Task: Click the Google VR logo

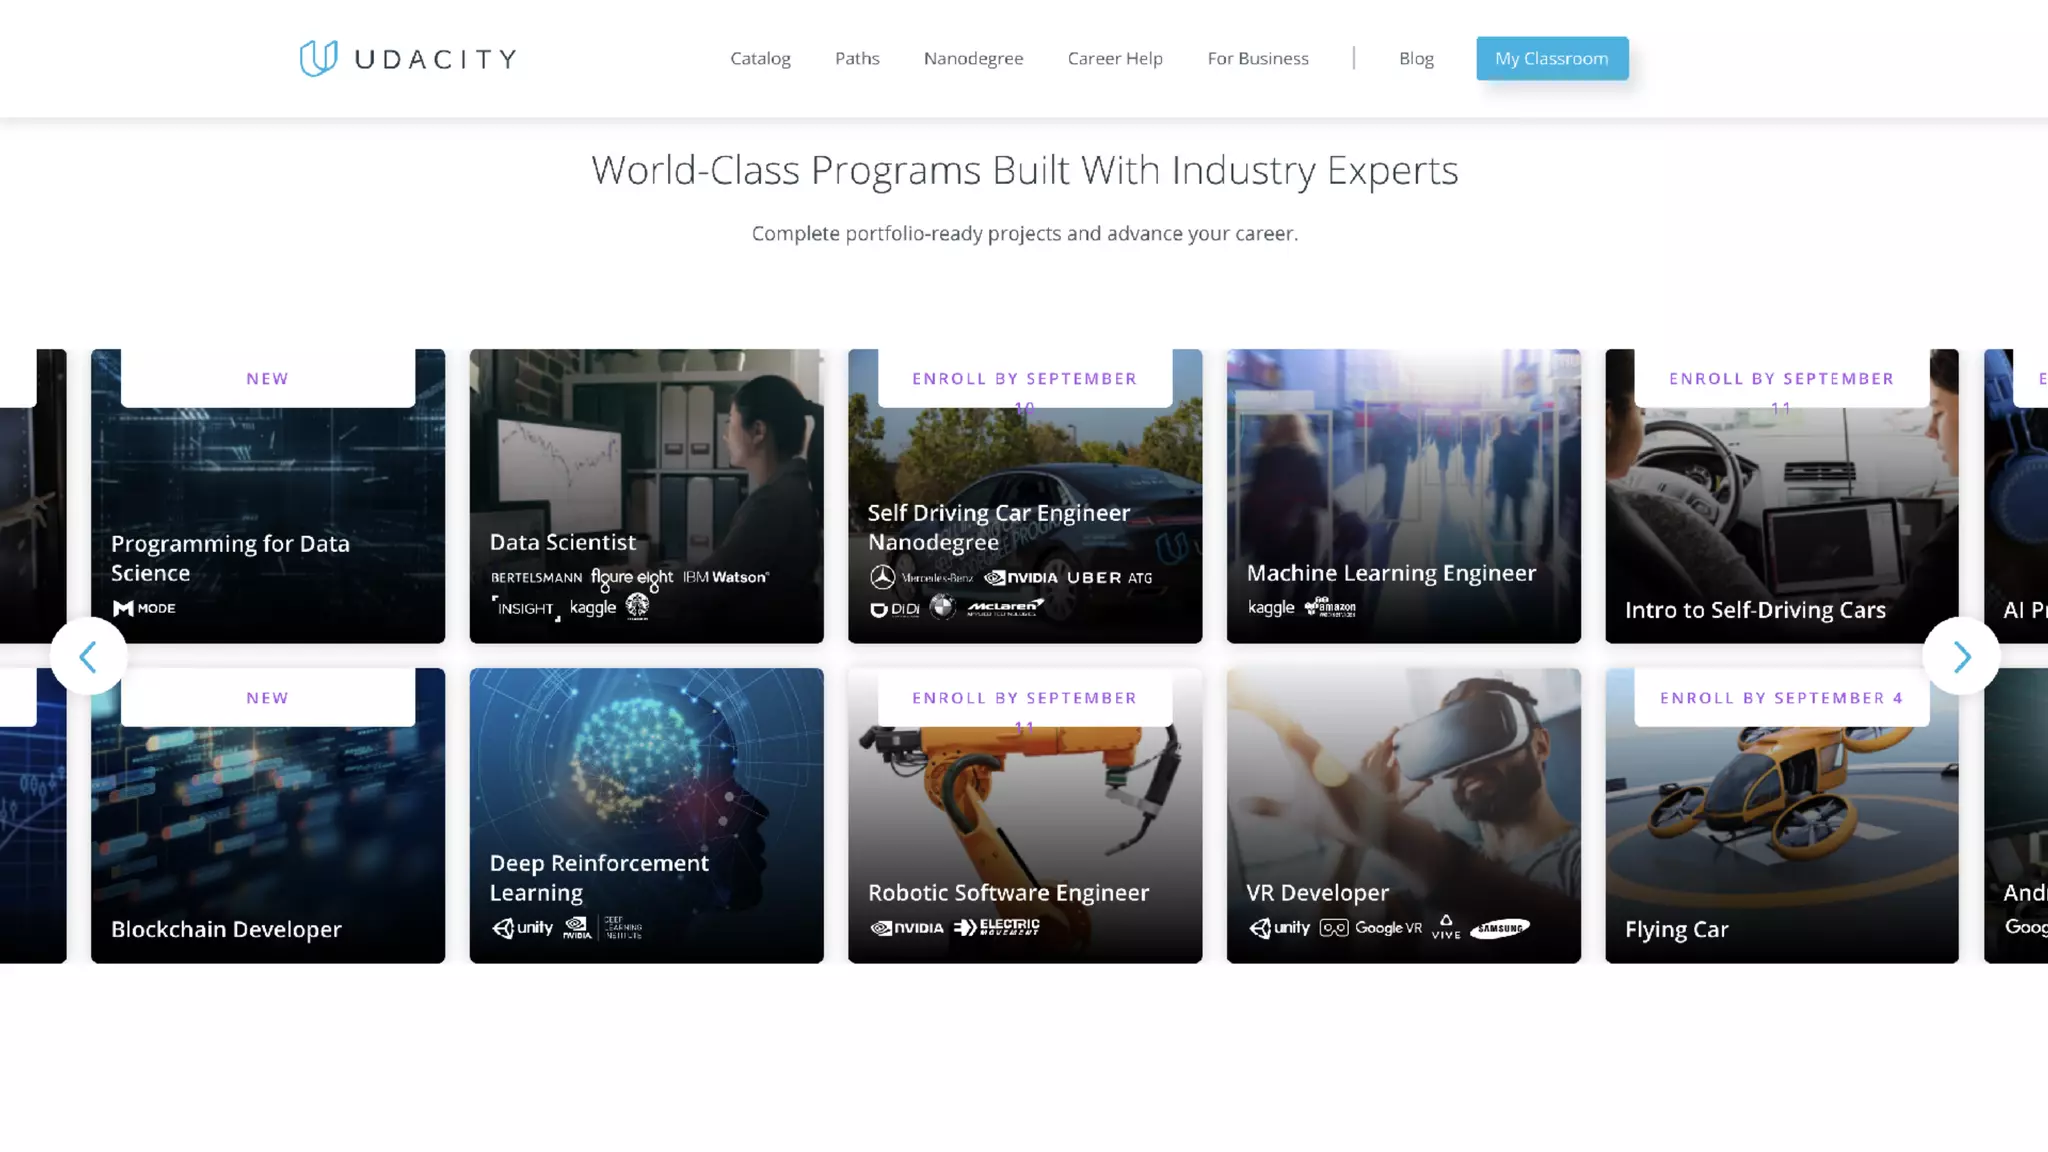Action: pos(1370,928)
